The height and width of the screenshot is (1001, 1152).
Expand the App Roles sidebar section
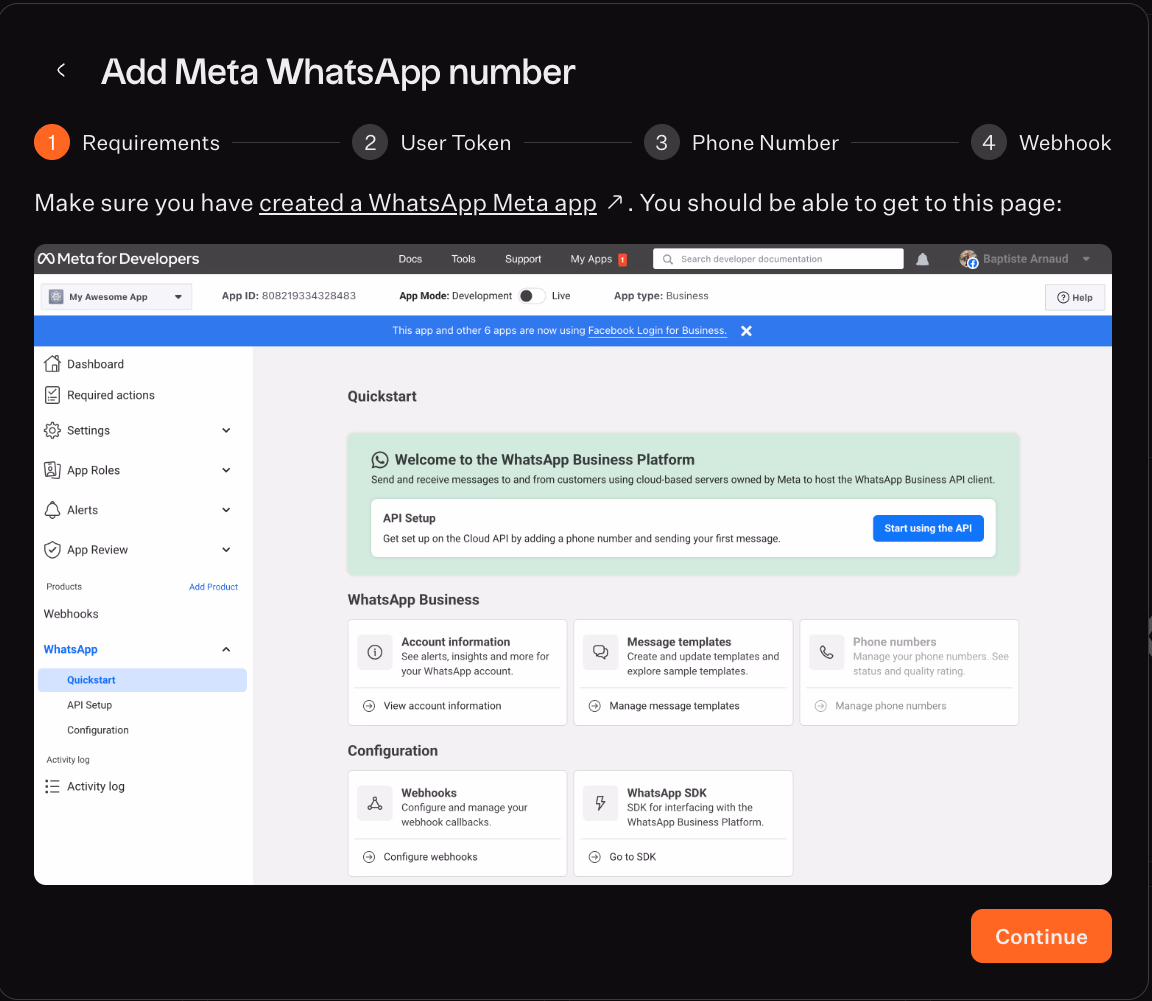(226, 470)
